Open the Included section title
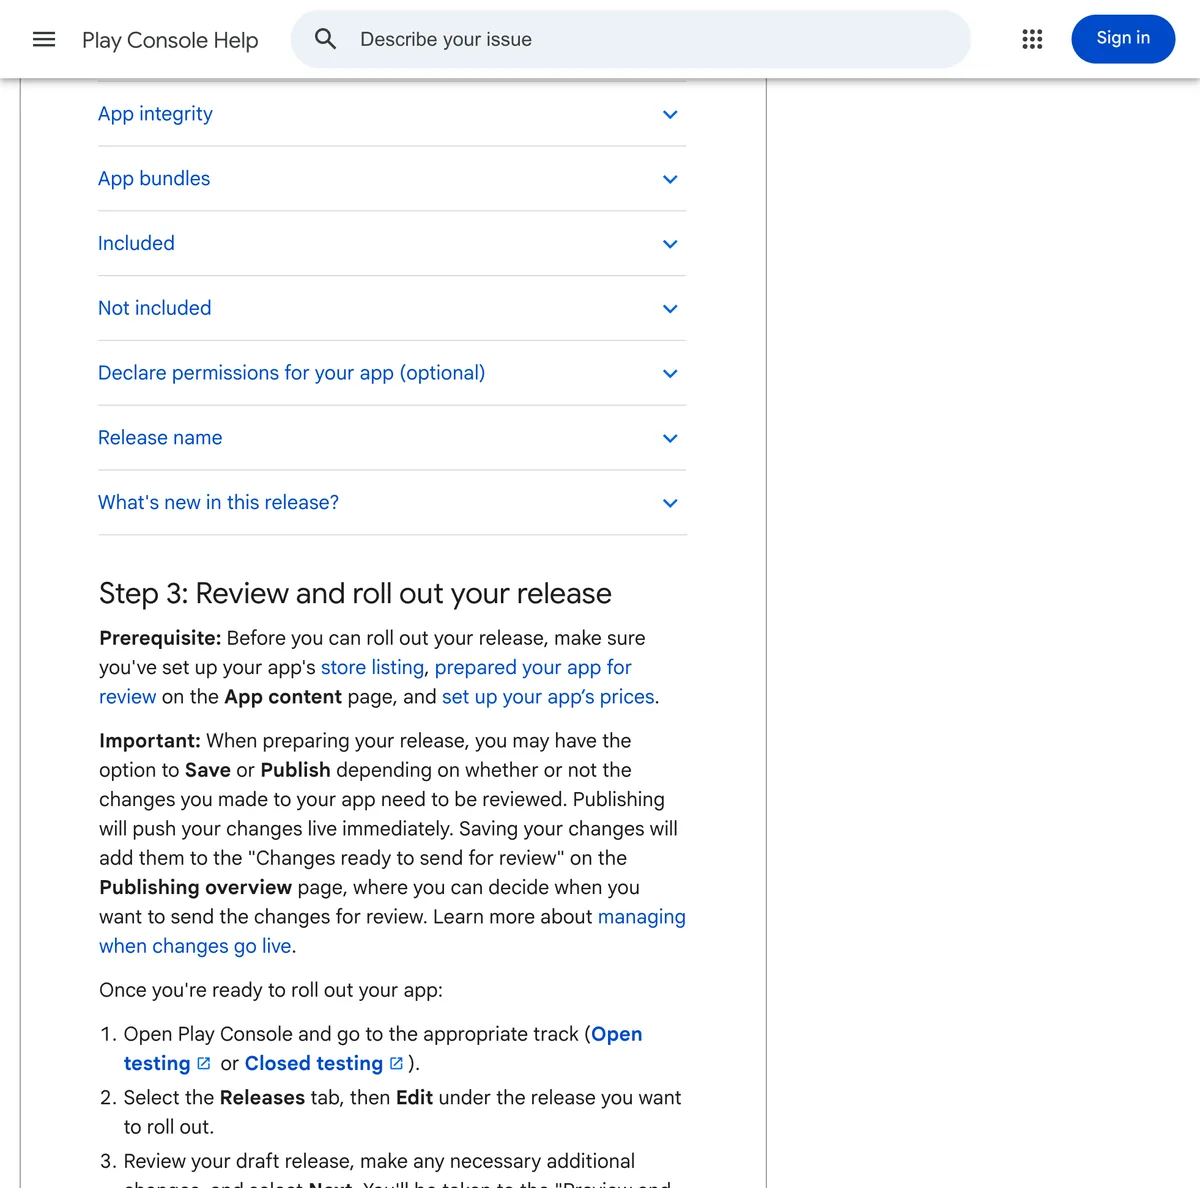1200x1188 pixels. coord(136,243)
